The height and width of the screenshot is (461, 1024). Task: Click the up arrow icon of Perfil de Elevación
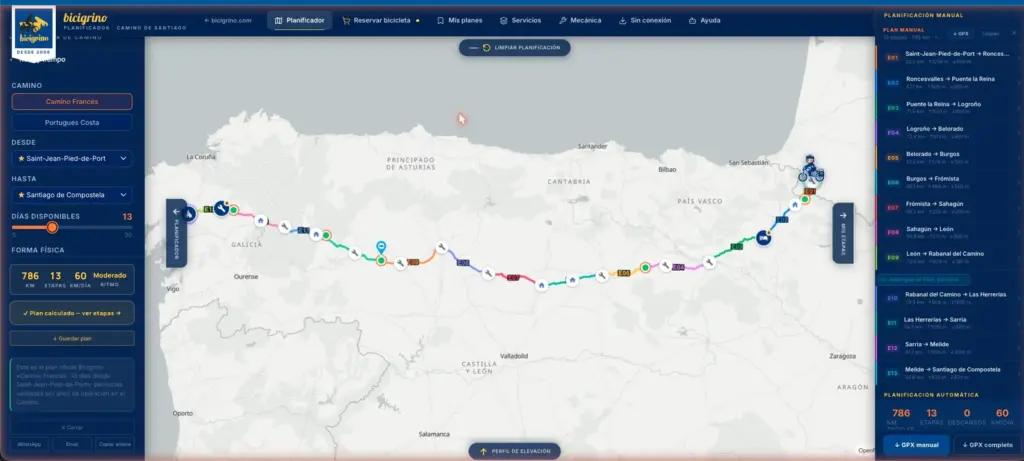coord(484,451)
